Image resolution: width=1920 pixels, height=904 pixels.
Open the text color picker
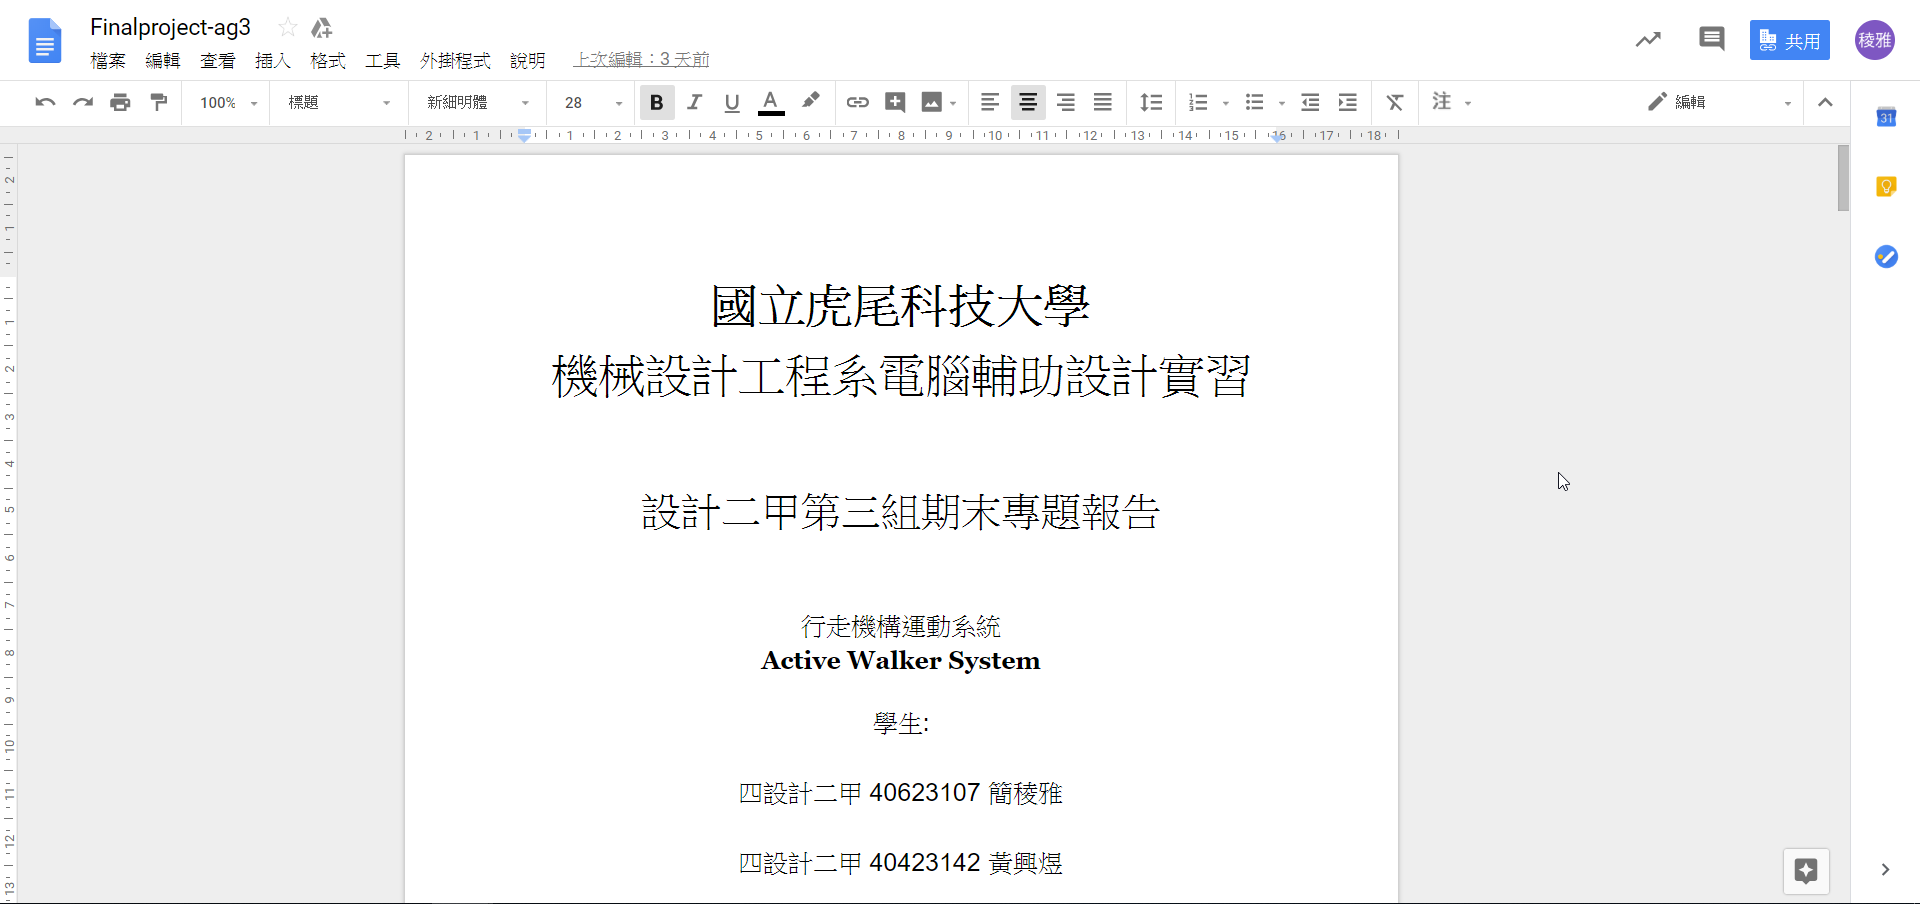[x=771, y=102]
